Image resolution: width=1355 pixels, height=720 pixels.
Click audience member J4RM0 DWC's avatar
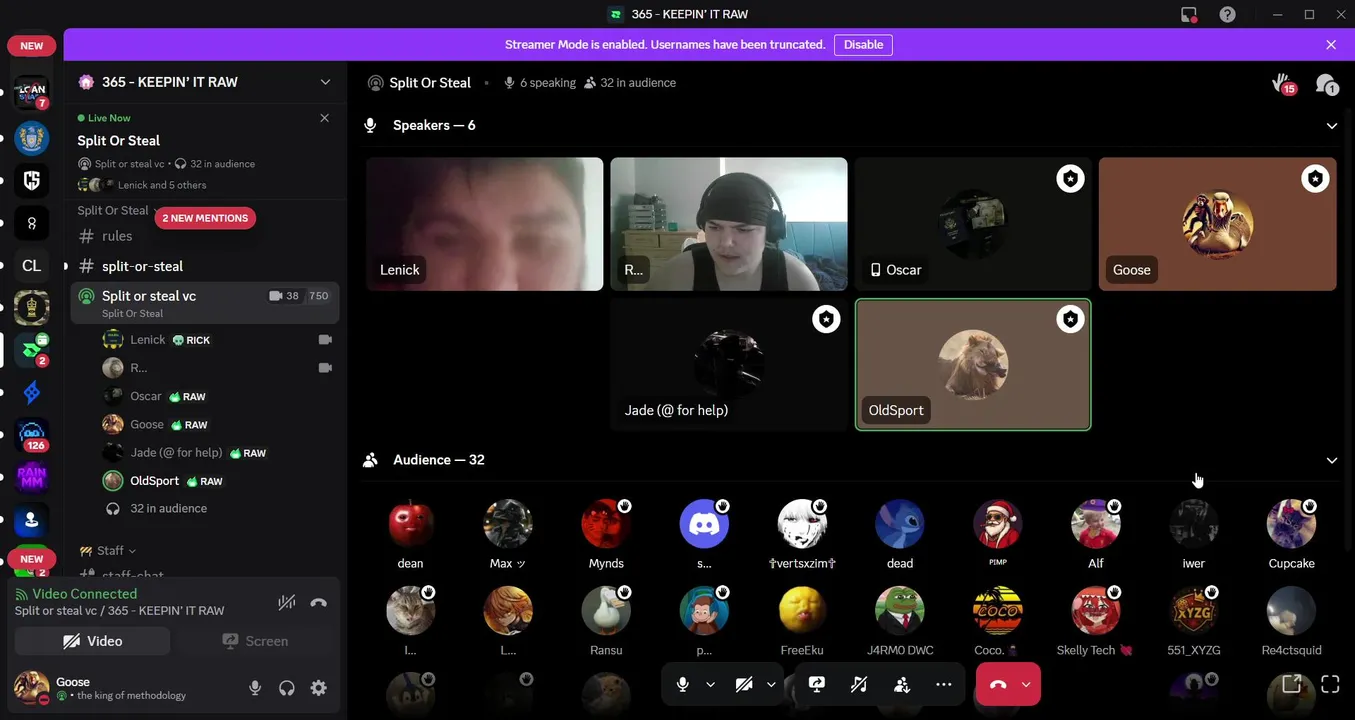900,611
